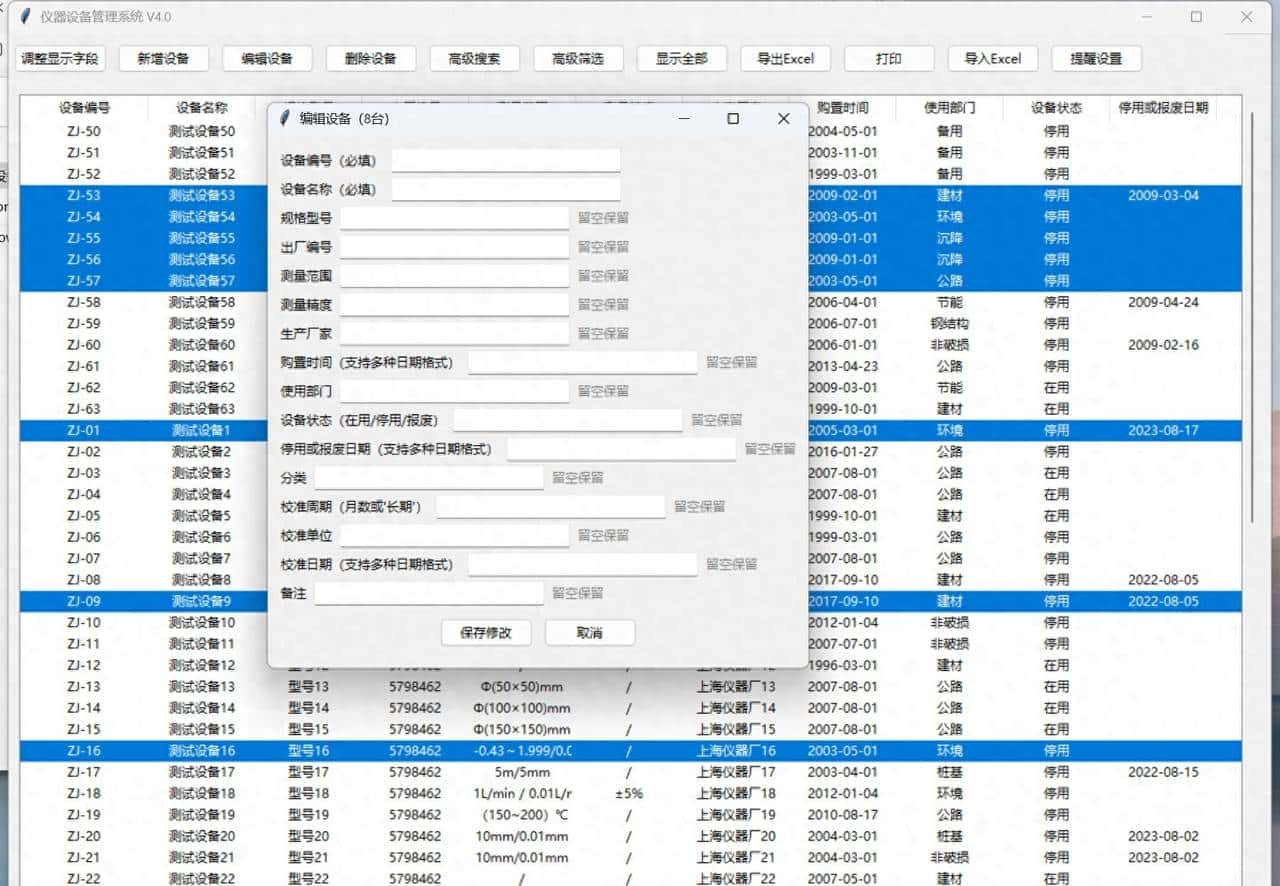Open the 高级搜索 advanced search
This screenshot has width=1280, height=886.
click(475, 59)
